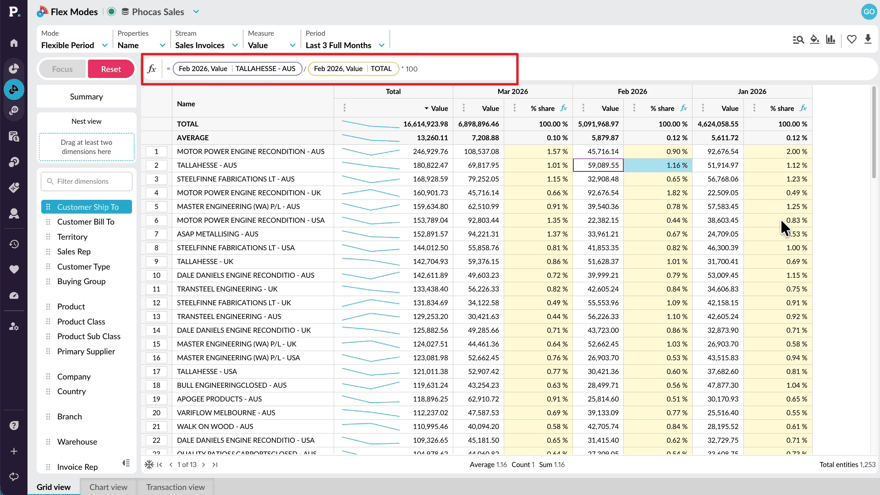Open Jan 2026 % share column options
Image resolution: width=880 pixels, height=495 pixels.
click(754, 108)
